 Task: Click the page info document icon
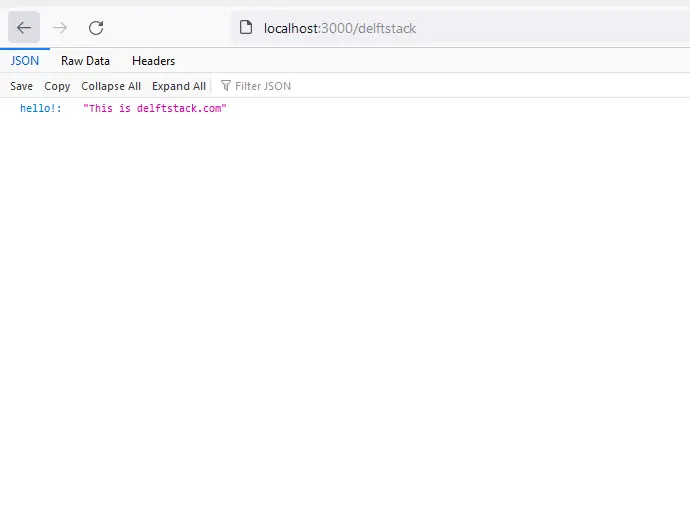tap(246, 27)
